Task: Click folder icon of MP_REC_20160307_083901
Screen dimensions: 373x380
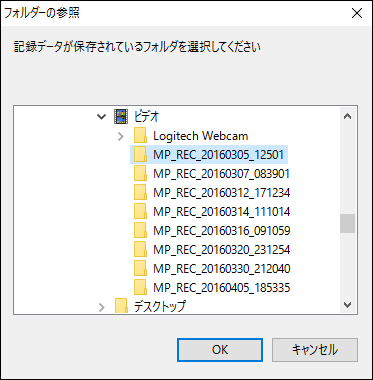Action: coord(140,174)
